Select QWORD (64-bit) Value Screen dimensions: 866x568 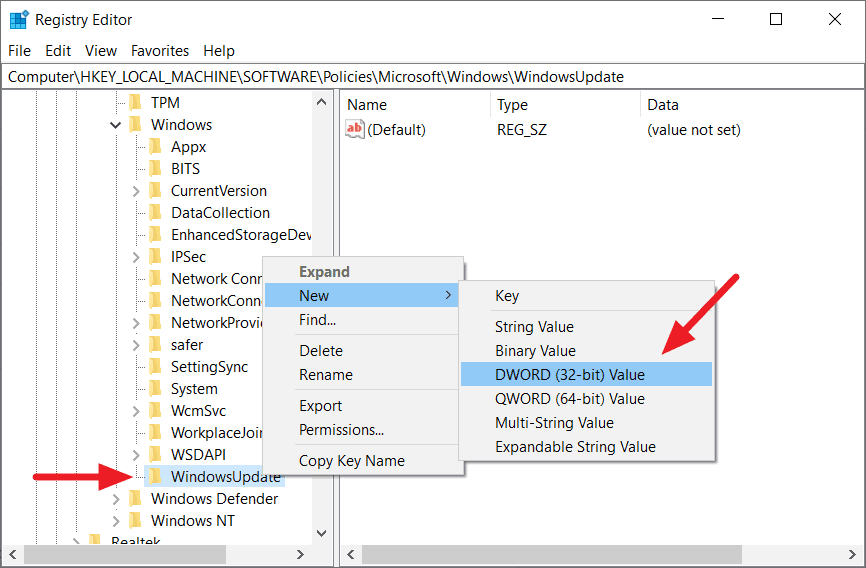click(587, 398)
